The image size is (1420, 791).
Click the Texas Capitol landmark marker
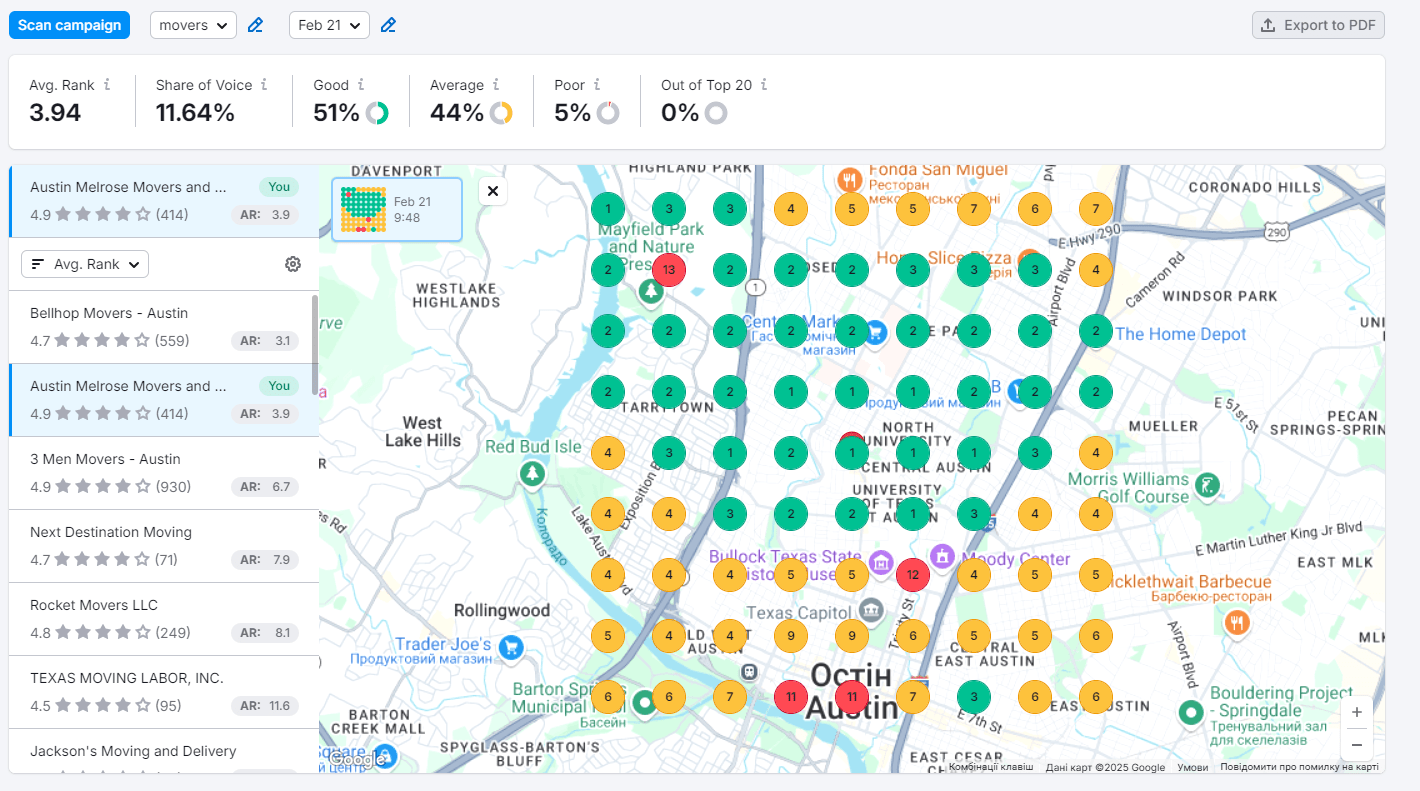pos(871,609)
